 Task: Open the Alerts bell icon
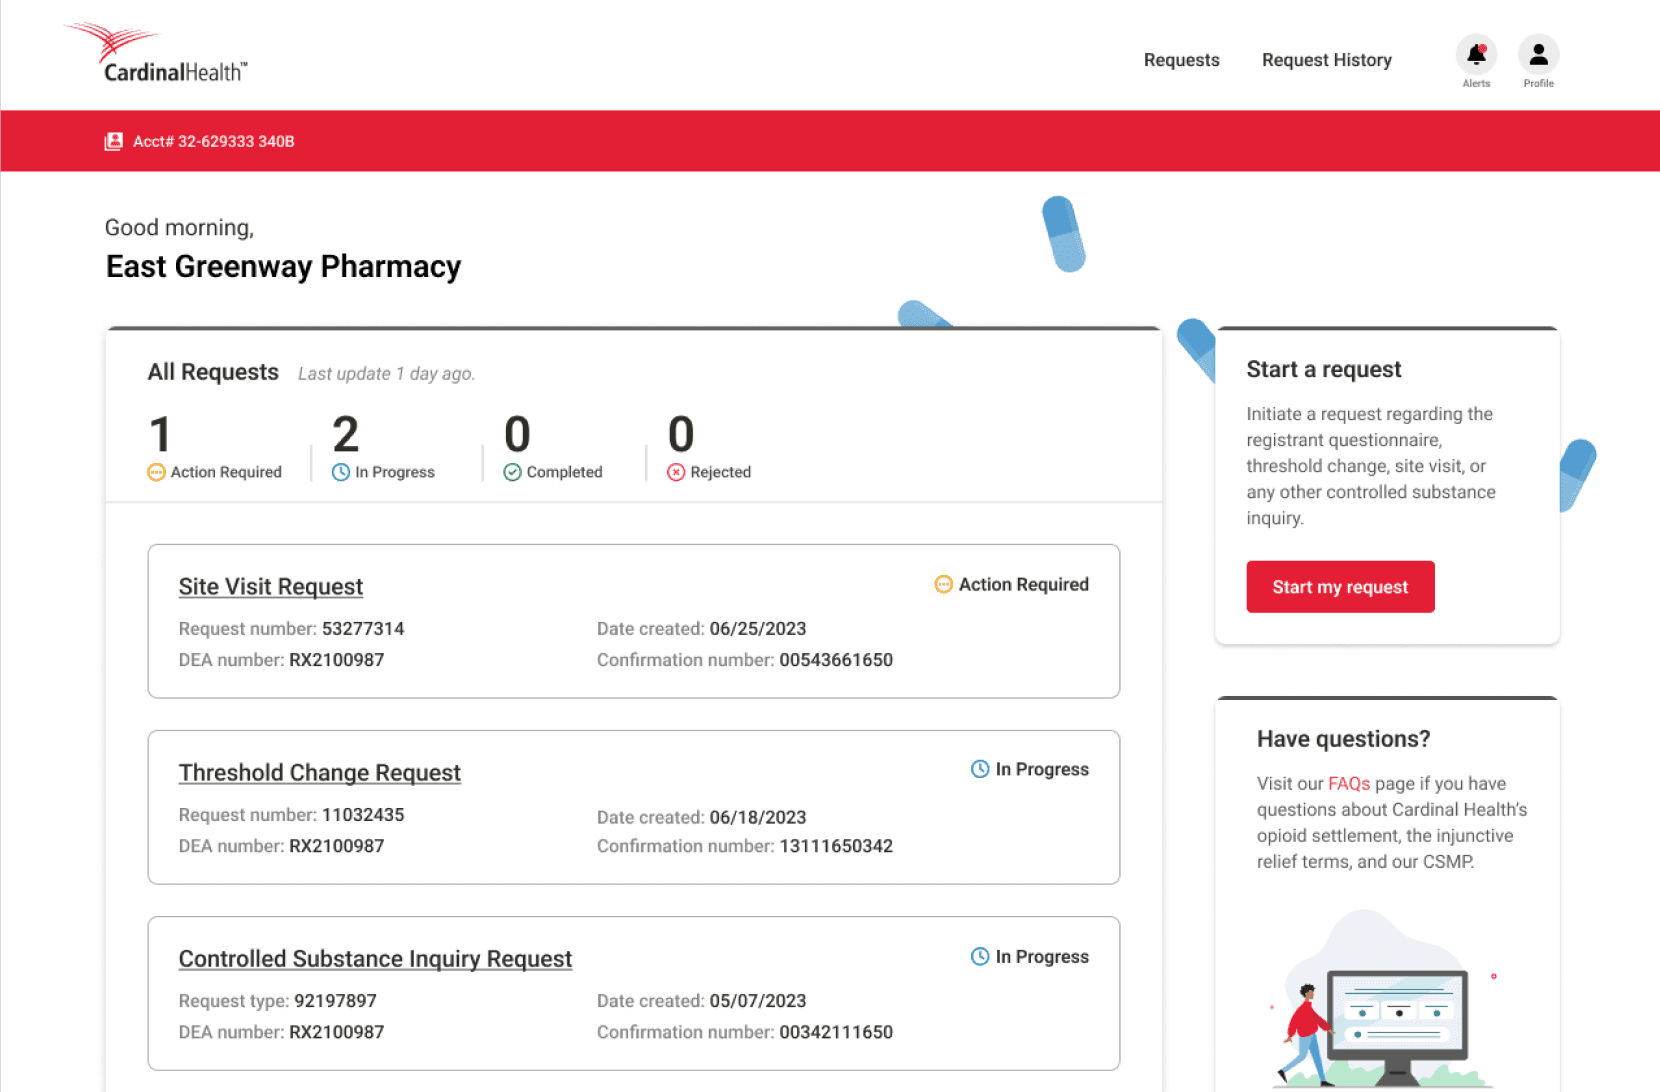1476,55
